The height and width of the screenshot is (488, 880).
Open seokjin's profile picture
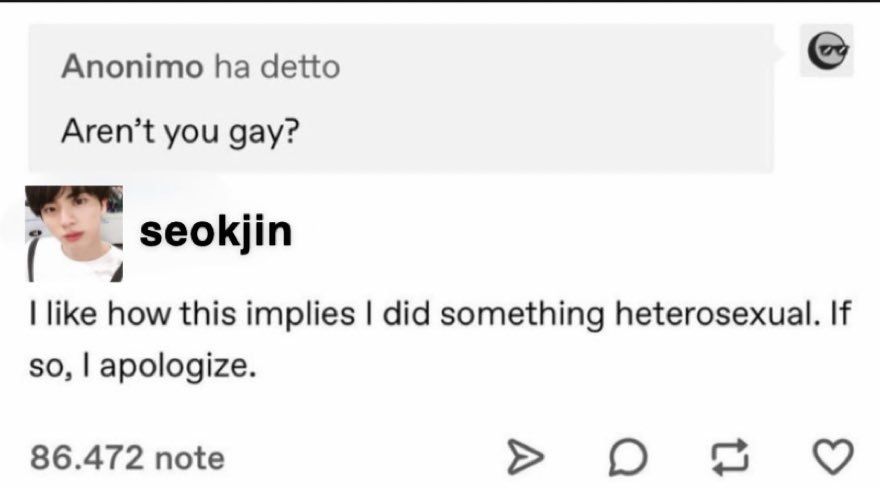click(x=74, y=234)
